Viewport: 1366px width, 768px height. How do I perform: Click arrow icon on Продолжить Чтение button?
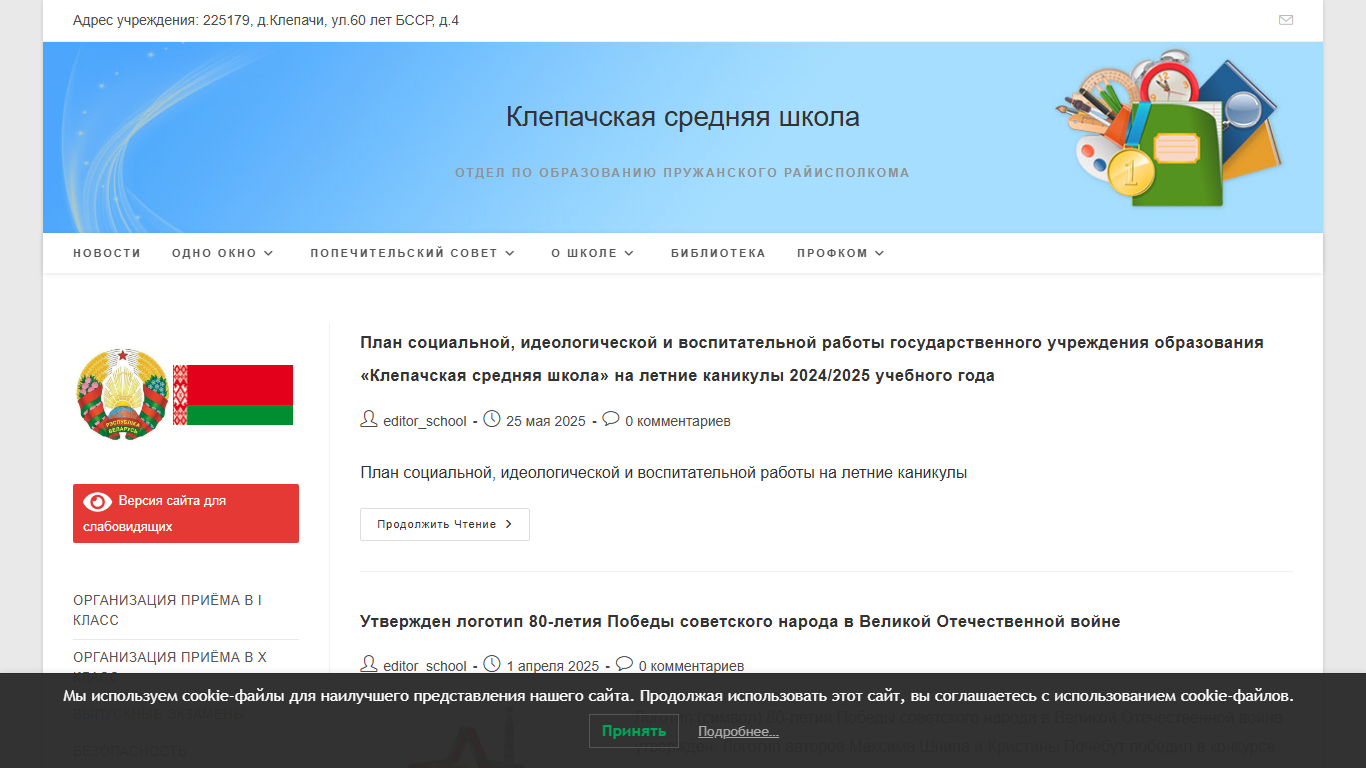pos(509,524)
